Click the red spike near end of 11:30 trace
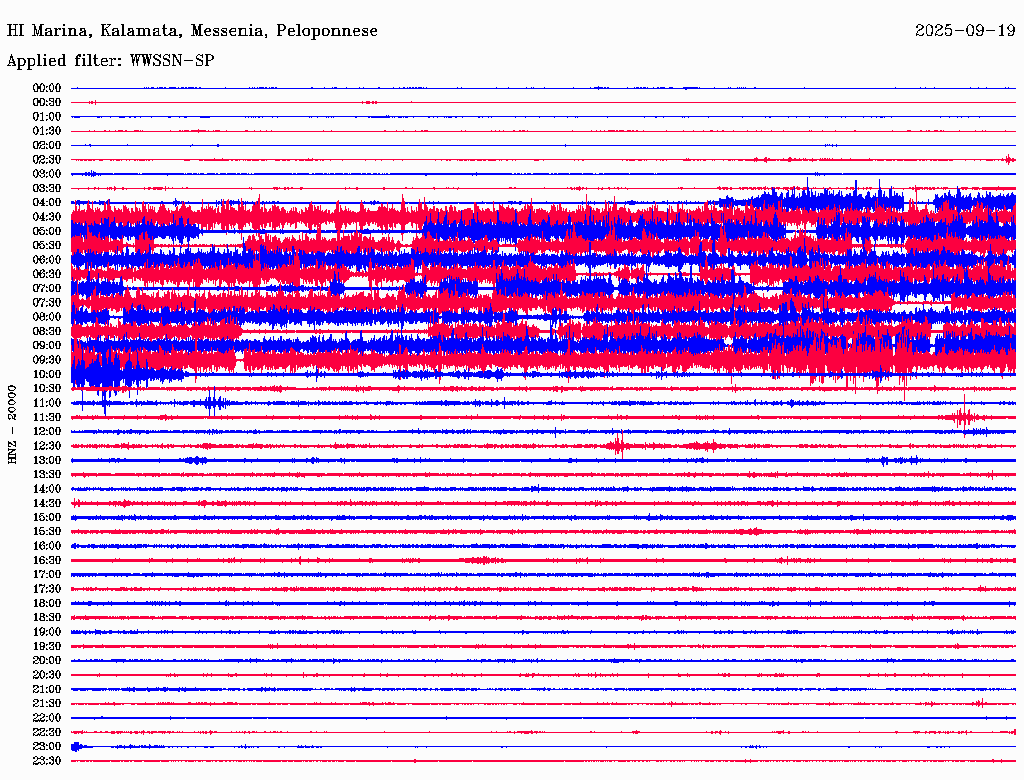 tap(963, 417)
